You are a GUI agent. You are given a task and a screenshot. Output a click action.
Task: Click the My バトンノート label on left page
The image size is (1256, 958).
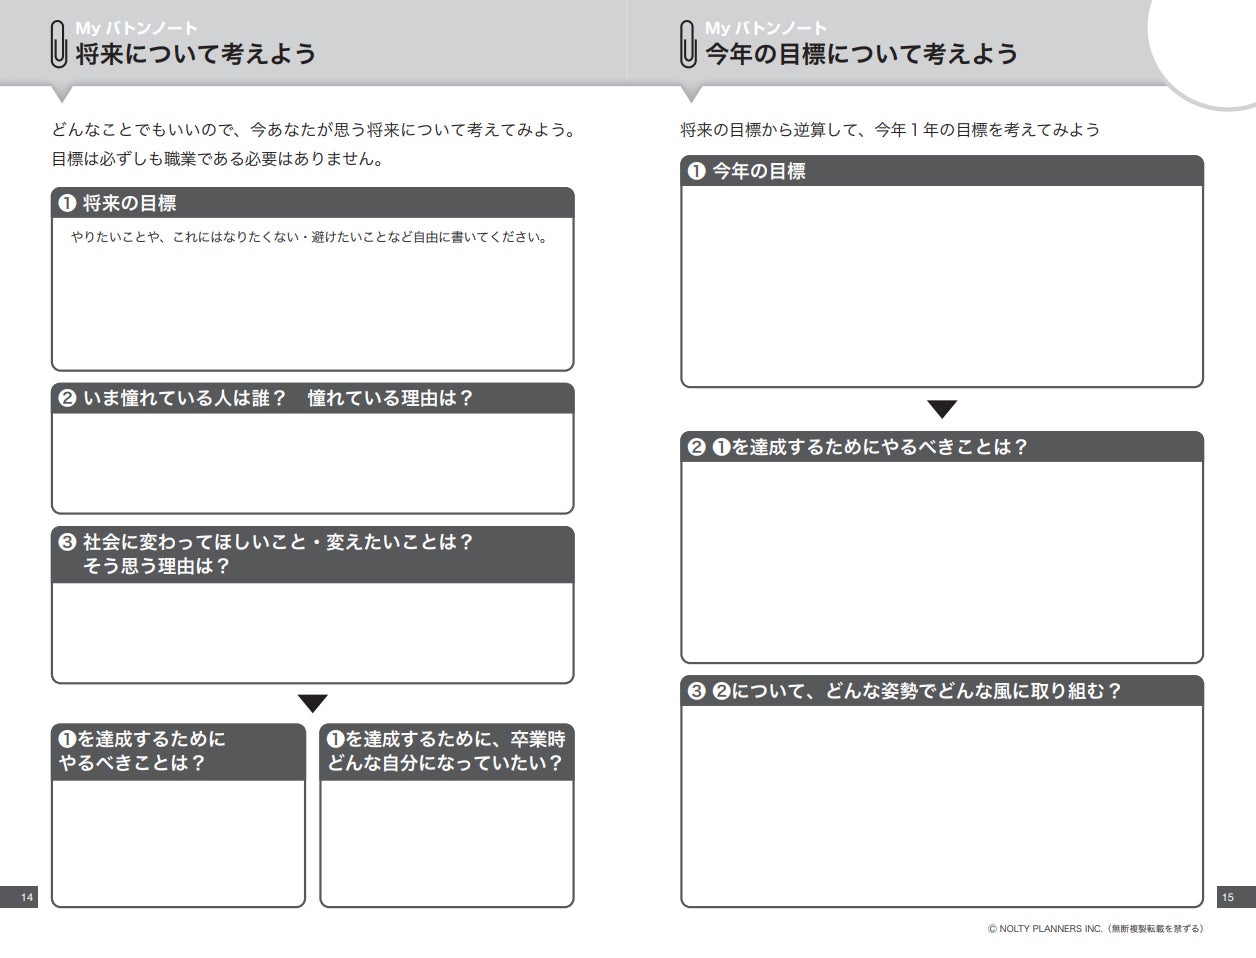click(137, 28)
